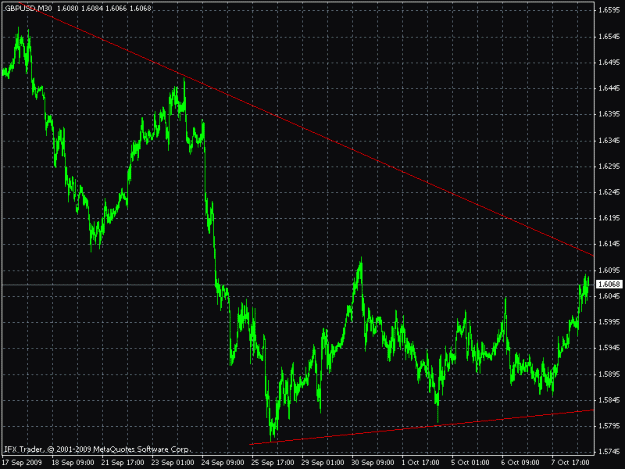Select the descending red upper trendline
The width and height of the screenshot is (625, 469).
pyautogui.click(x=307, y=130)
